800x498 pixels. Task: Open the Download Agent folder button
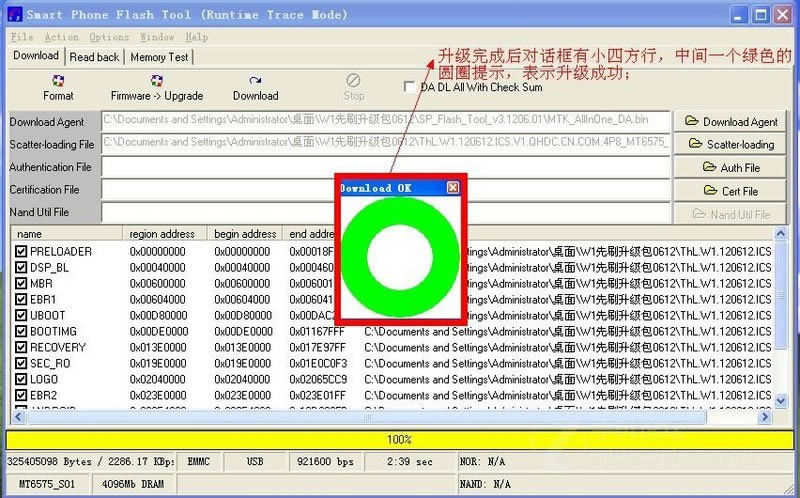click(x=731, y=121)
